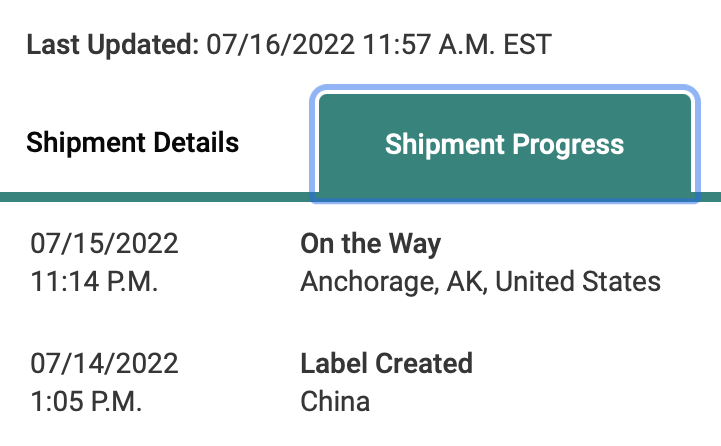721x446 pixels.
Task: Click the 07/14/2022 date entry
Action: [105, 362]
